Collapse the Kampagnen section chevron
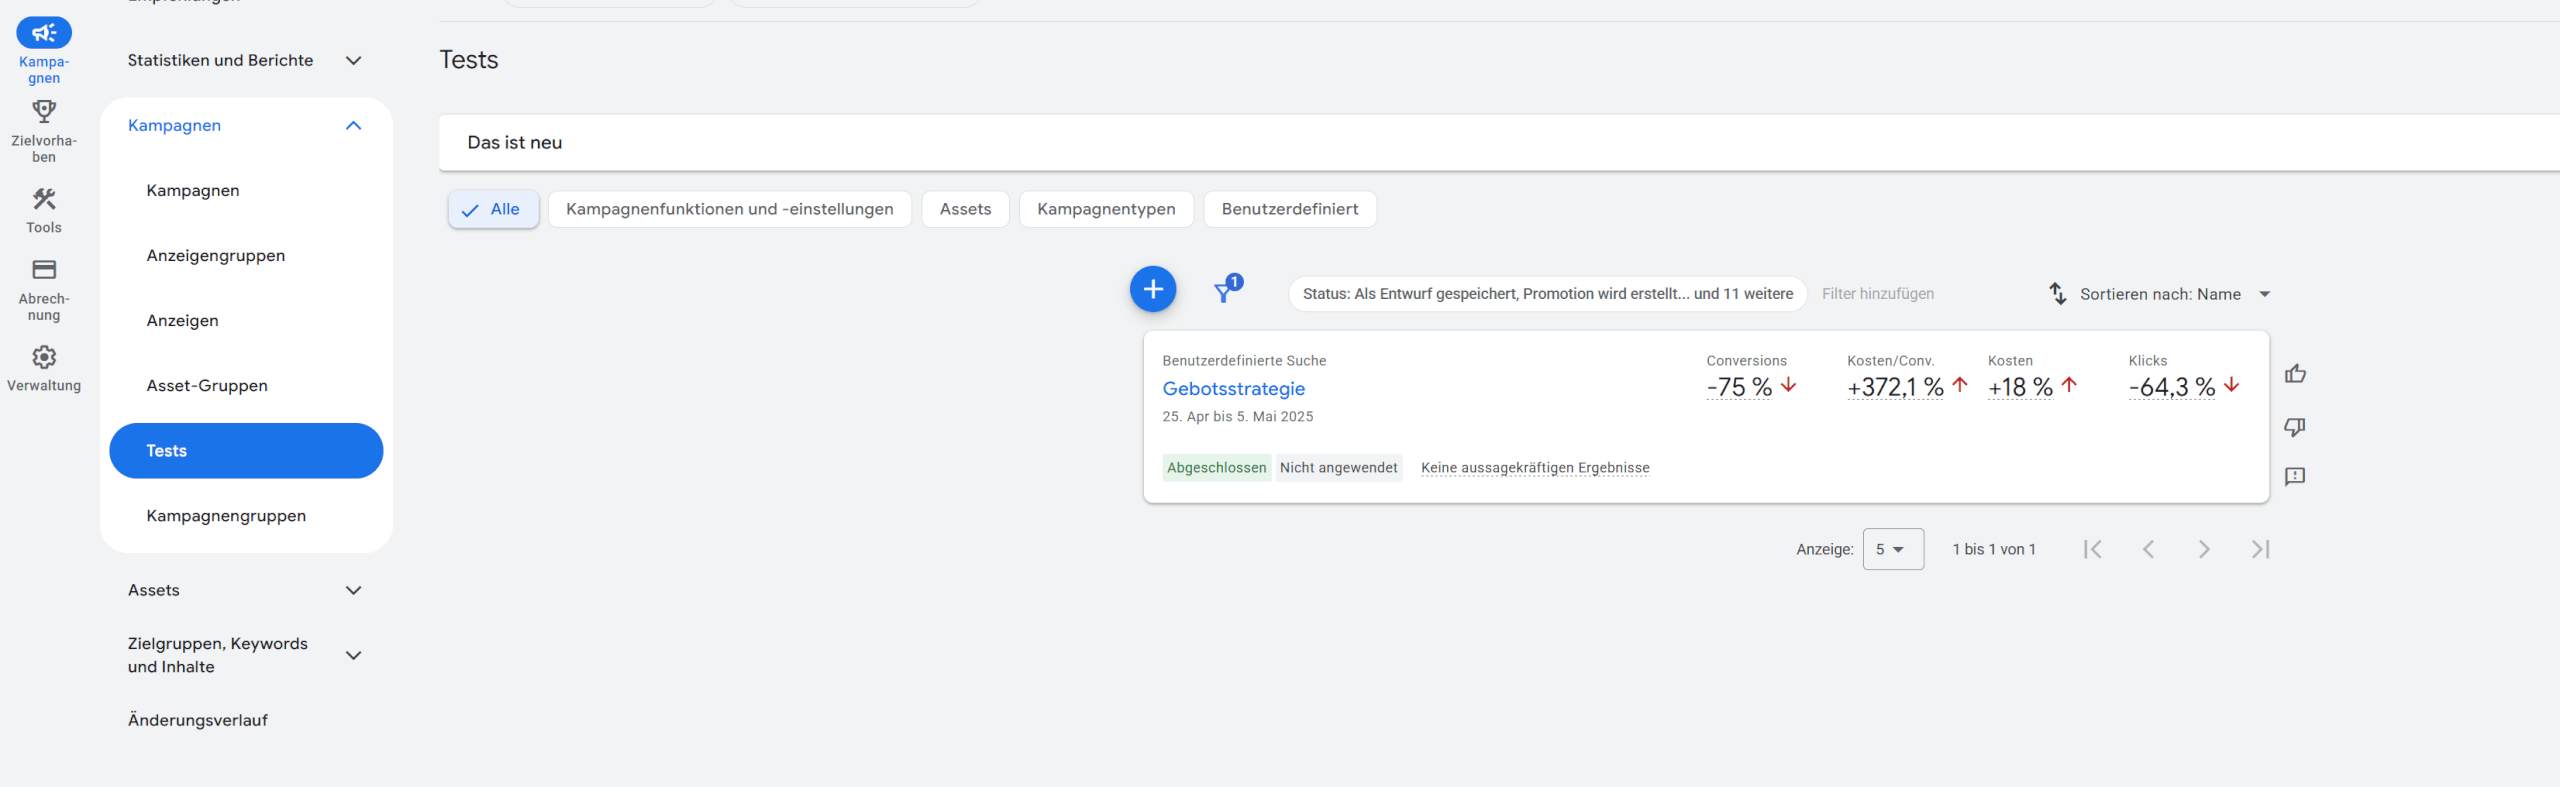The height and width of the screenshot is (787, 2560). click(x=353, y=125)
